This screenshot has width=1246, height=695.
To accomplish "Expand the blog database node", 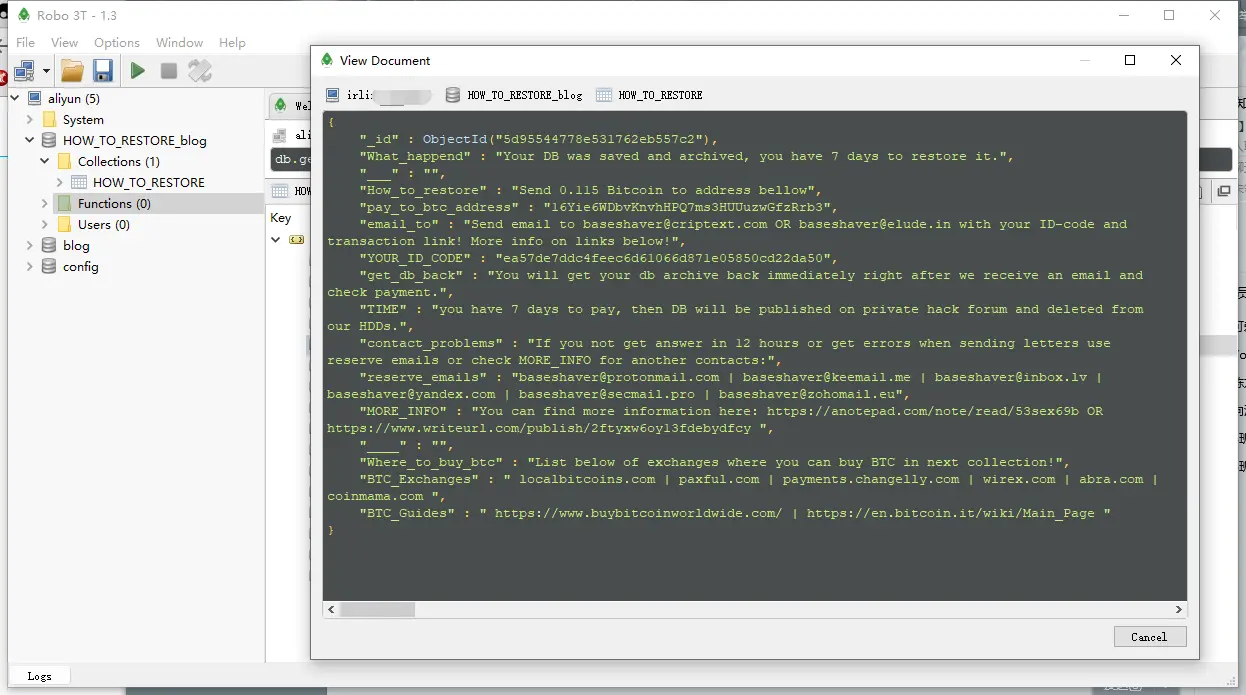I will click(x=30, y=245).
